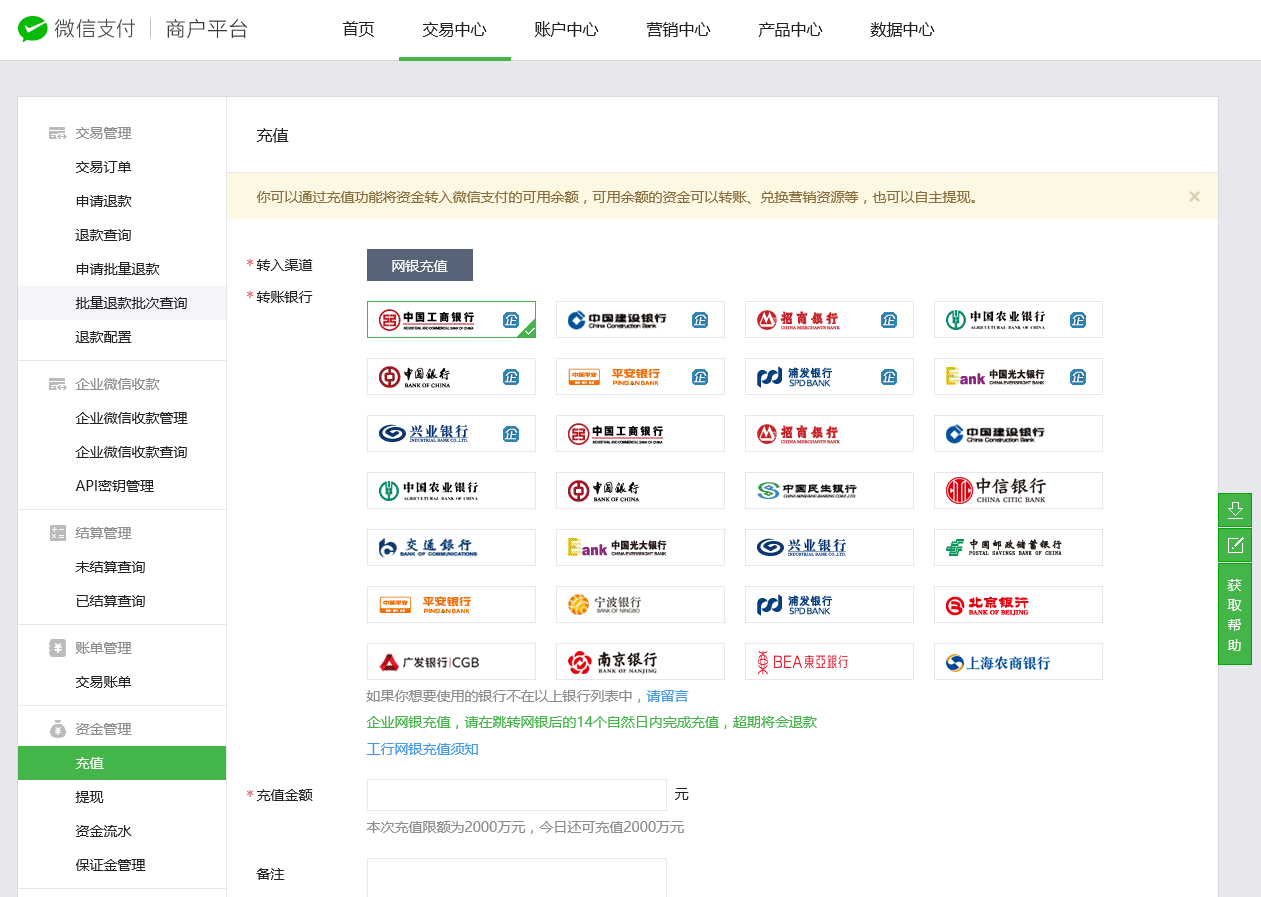Select 兴业银行 without the 企 badge
Image resolution: width=1261 pixels, height=897 pixels.
[x=829, y=548]
